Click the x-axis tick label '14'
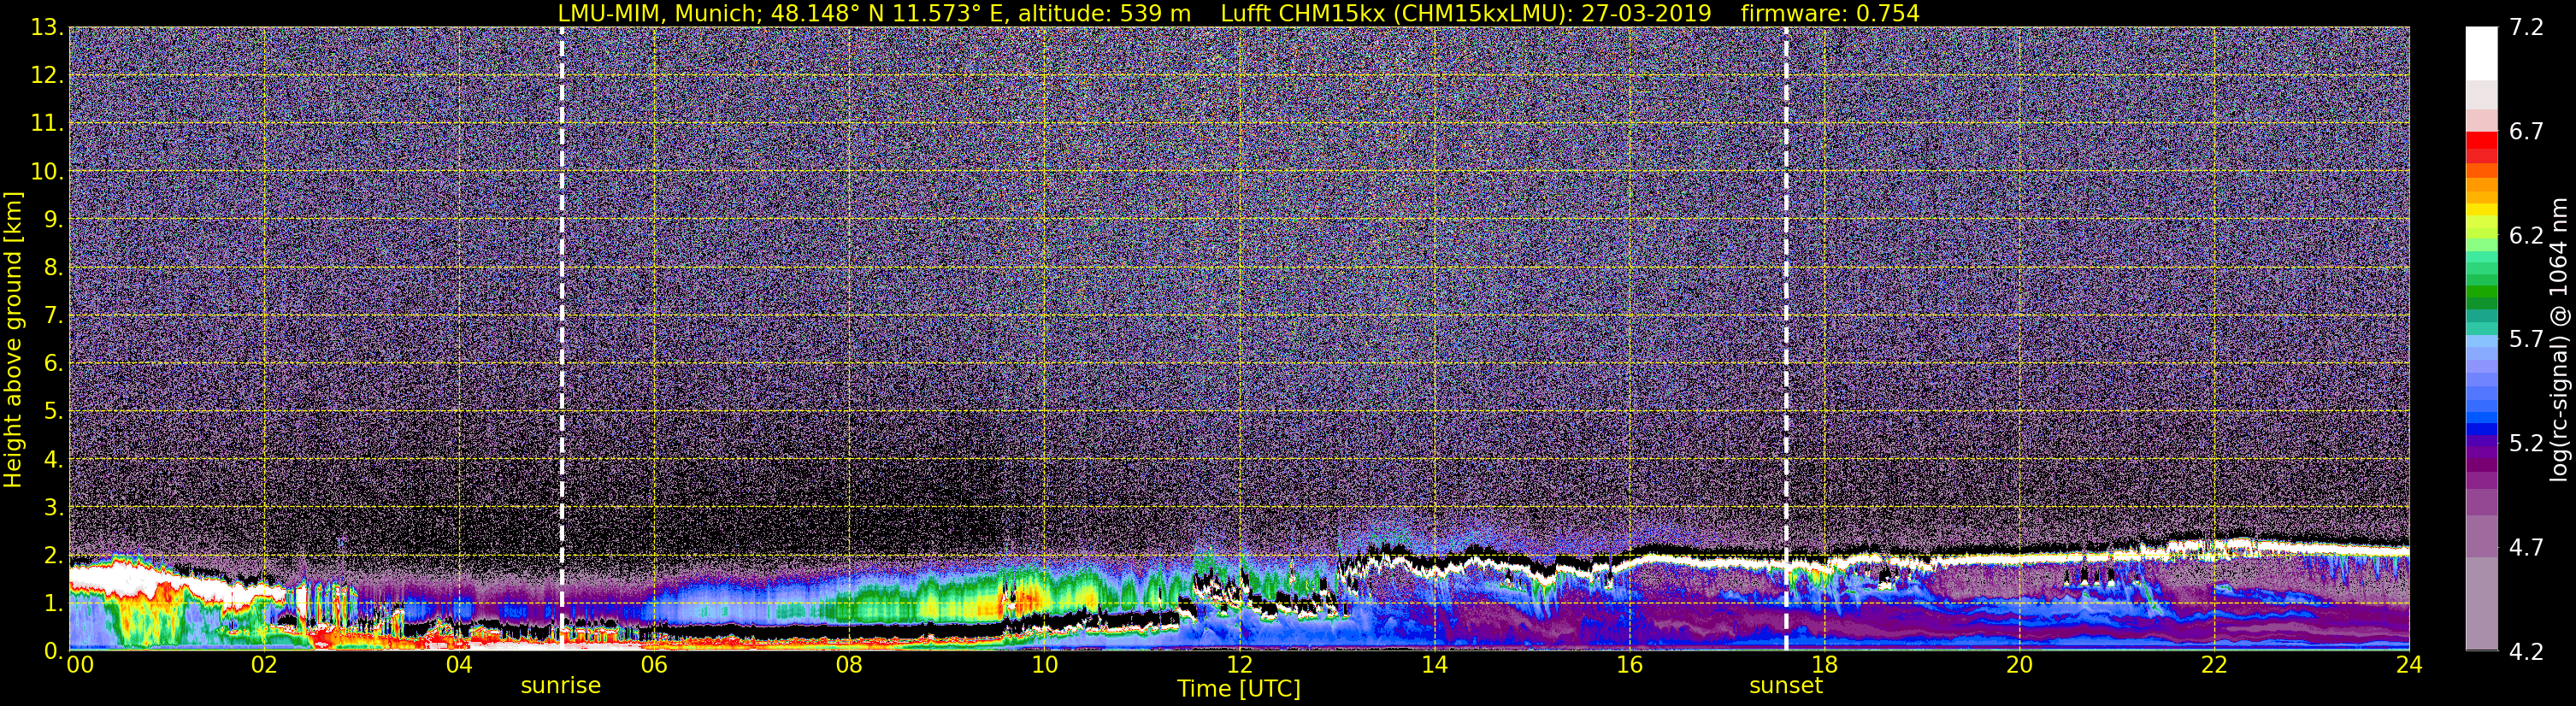This screenshot has width=2576, height=706. (x=1434, y=665)
